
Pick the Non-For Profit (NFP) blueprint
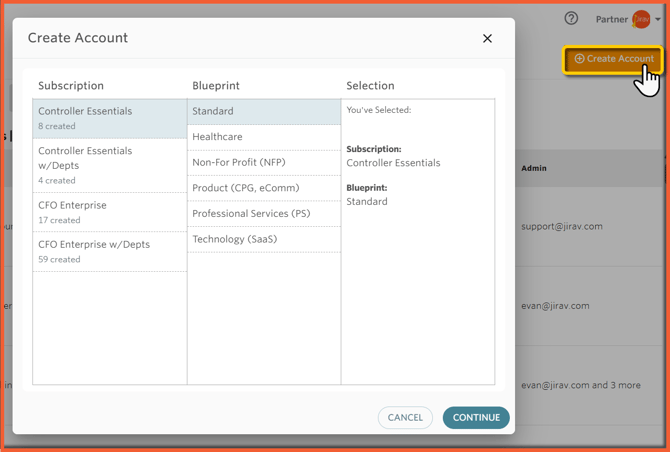(264, 162)
